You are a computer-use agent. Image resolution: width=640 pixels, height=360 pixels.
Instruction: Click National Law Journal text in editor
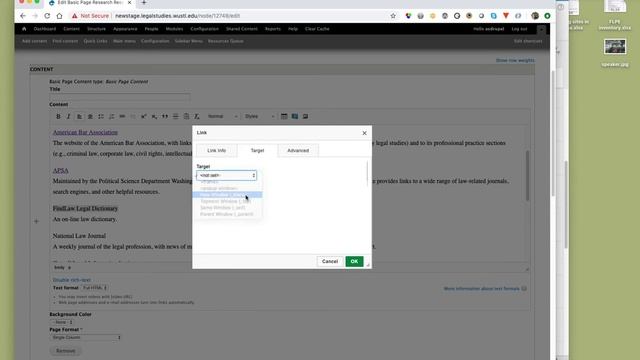[x=79, y=236]
